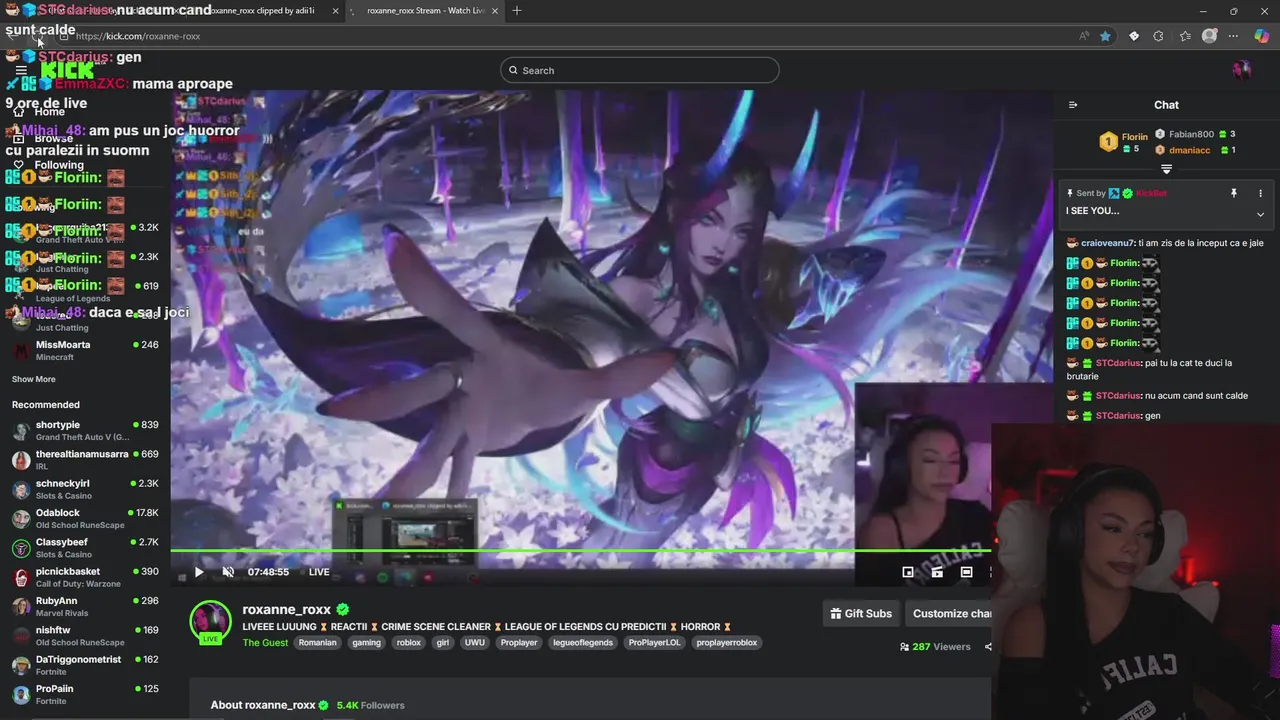The image size is (1280, 720).
Task: Play the stream video
Action: [199, 572]
